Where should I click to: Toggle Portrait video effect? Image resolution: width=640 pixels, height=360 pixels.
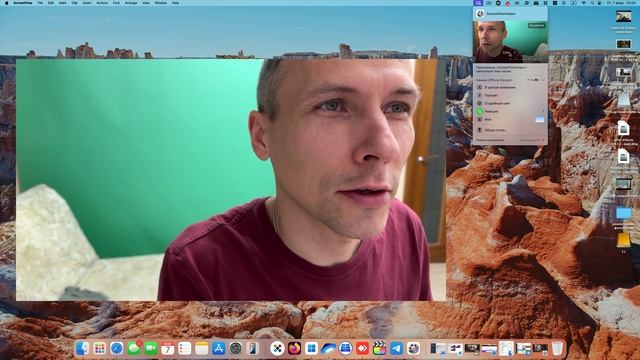[x=479, y=95]
